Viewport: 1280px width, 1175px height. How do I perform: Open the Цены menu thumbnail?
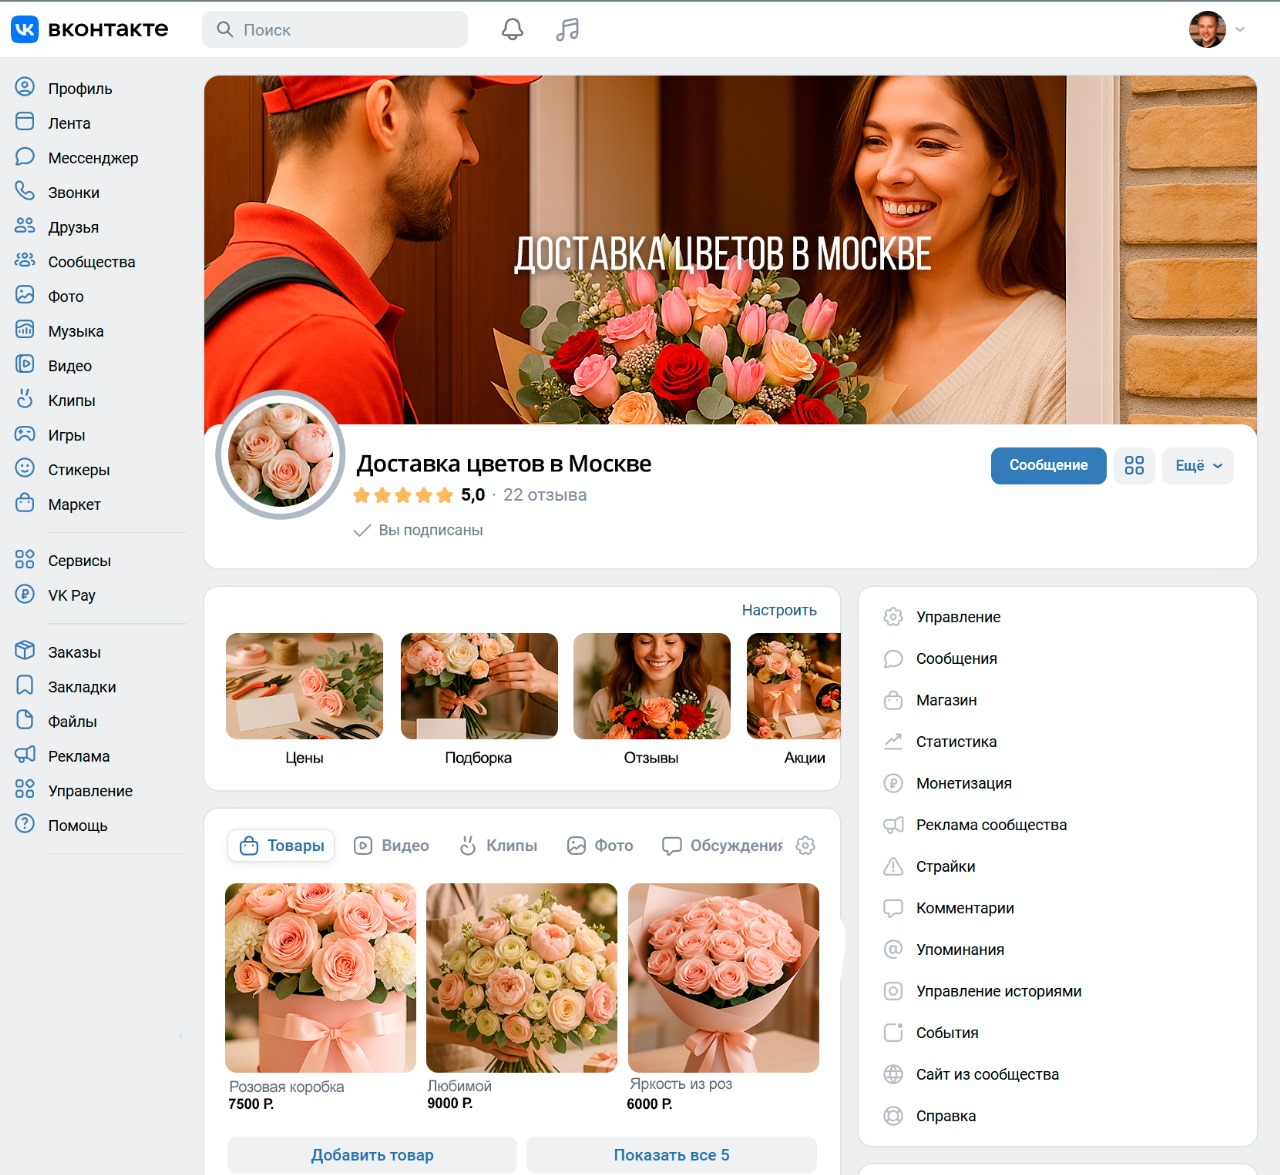[x=304, y=686]
